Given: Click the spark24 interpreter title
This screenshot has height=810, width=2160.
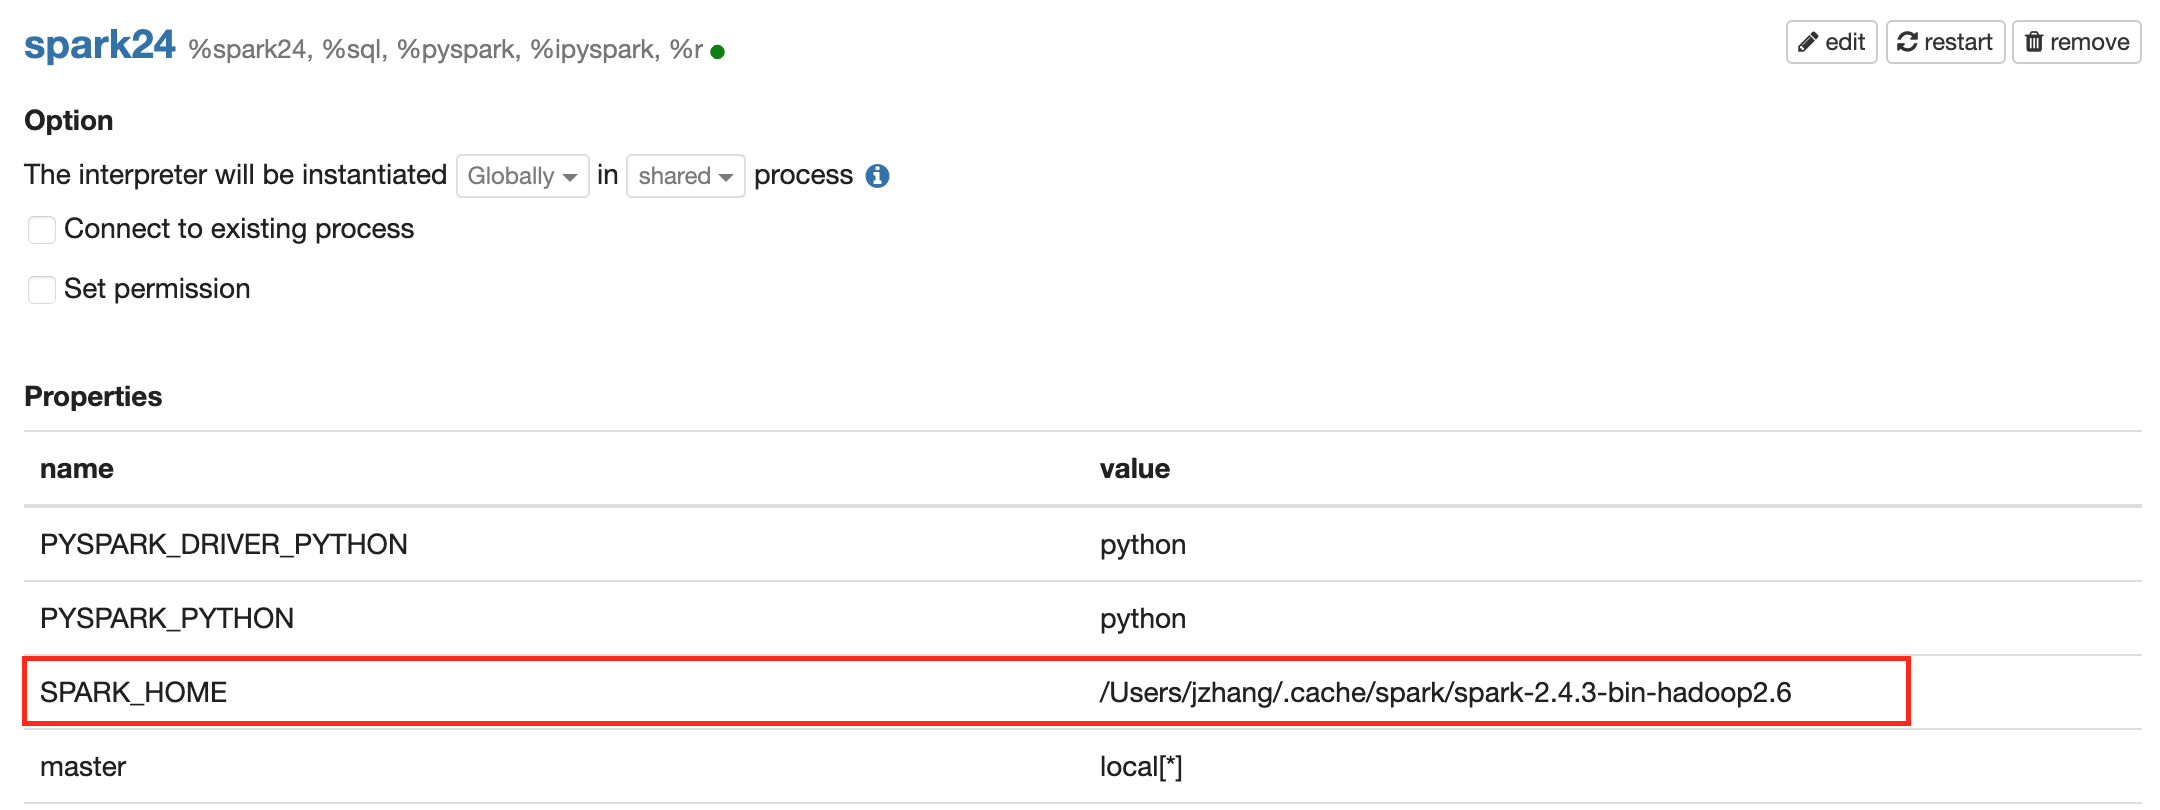Looking at the screenshot, I should [x=99, y=46].
